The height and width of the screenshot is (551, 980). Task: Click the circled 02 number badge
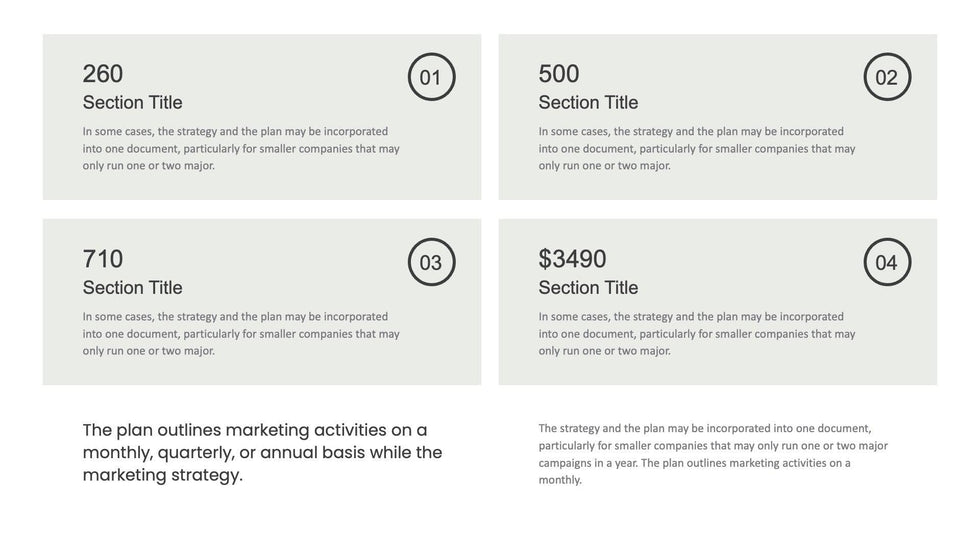[887, 77]
